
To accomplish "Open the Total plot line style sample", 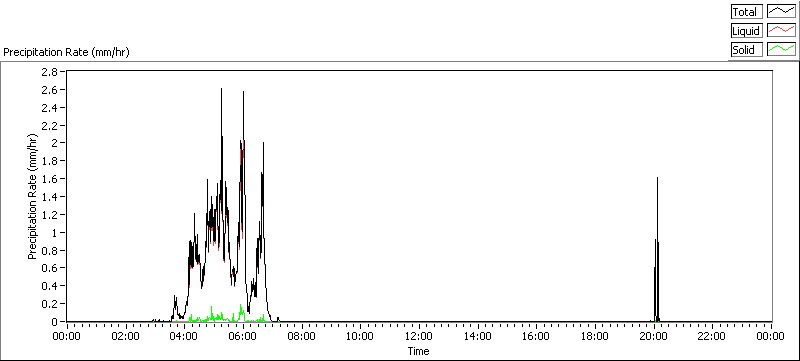I will 782,12.
